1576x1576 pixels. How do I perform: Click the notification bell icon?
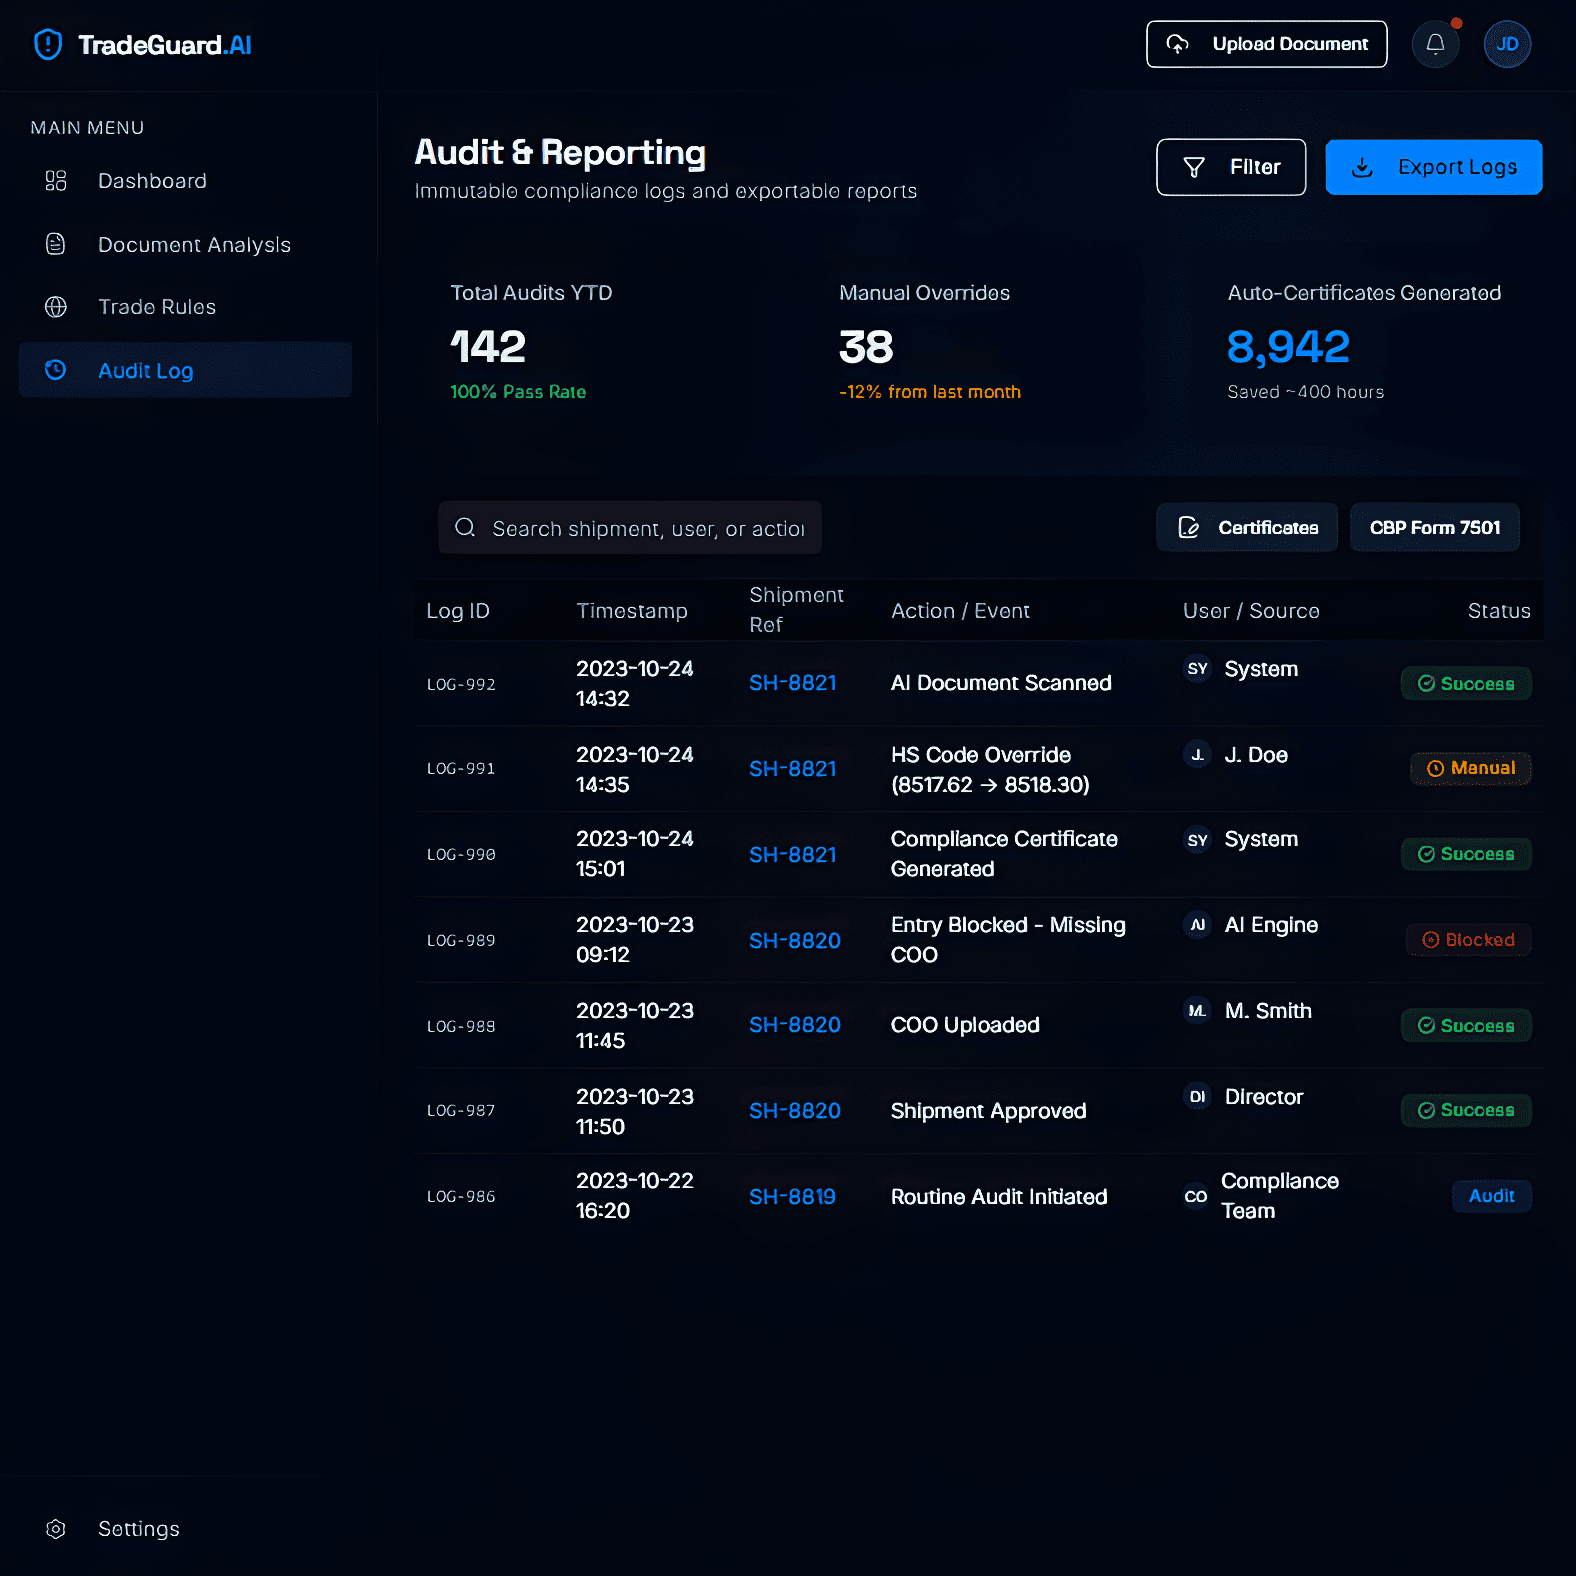tap(1435, 44)
